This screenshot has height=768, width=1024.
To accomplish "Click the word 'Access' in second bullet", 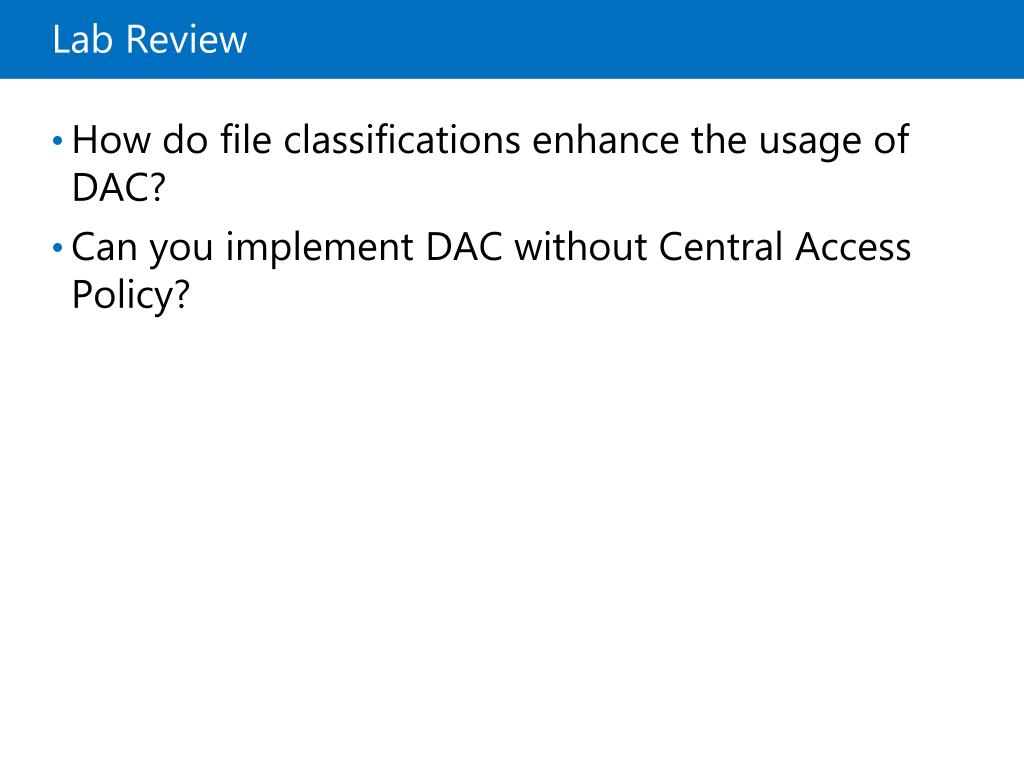I will (852, 247).
